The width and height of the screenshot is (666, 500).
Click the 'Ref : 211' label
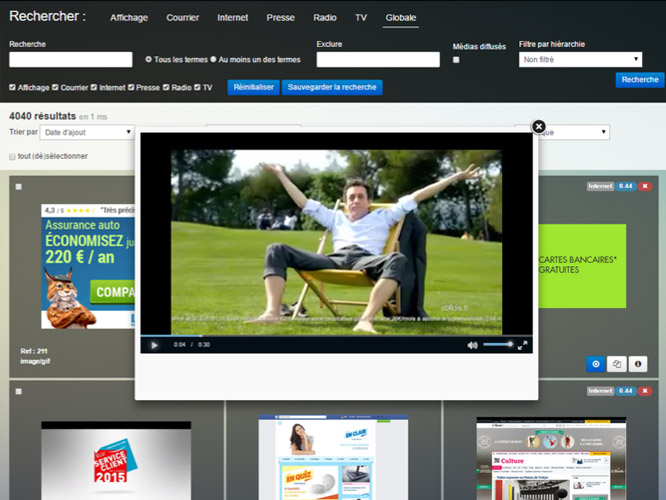click(x=34, y=351)
